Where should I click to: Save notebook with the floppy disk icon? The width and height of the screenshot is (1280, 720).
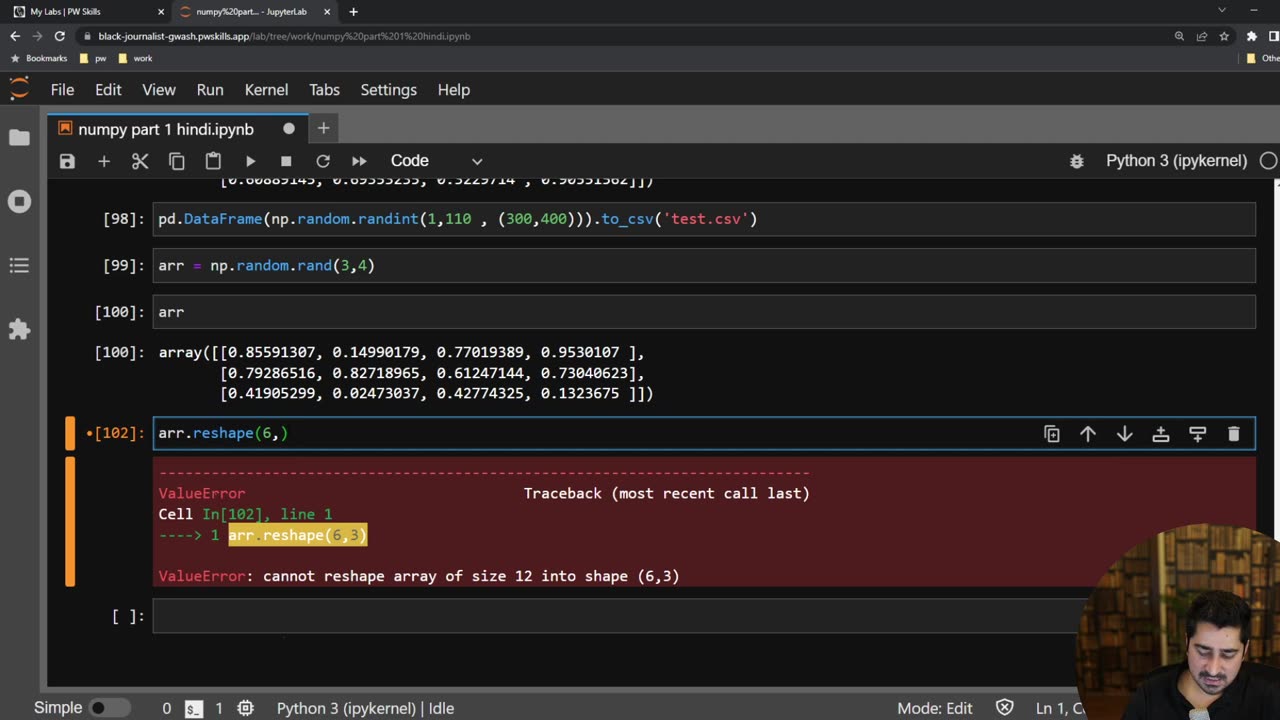(x=67, y=161)
